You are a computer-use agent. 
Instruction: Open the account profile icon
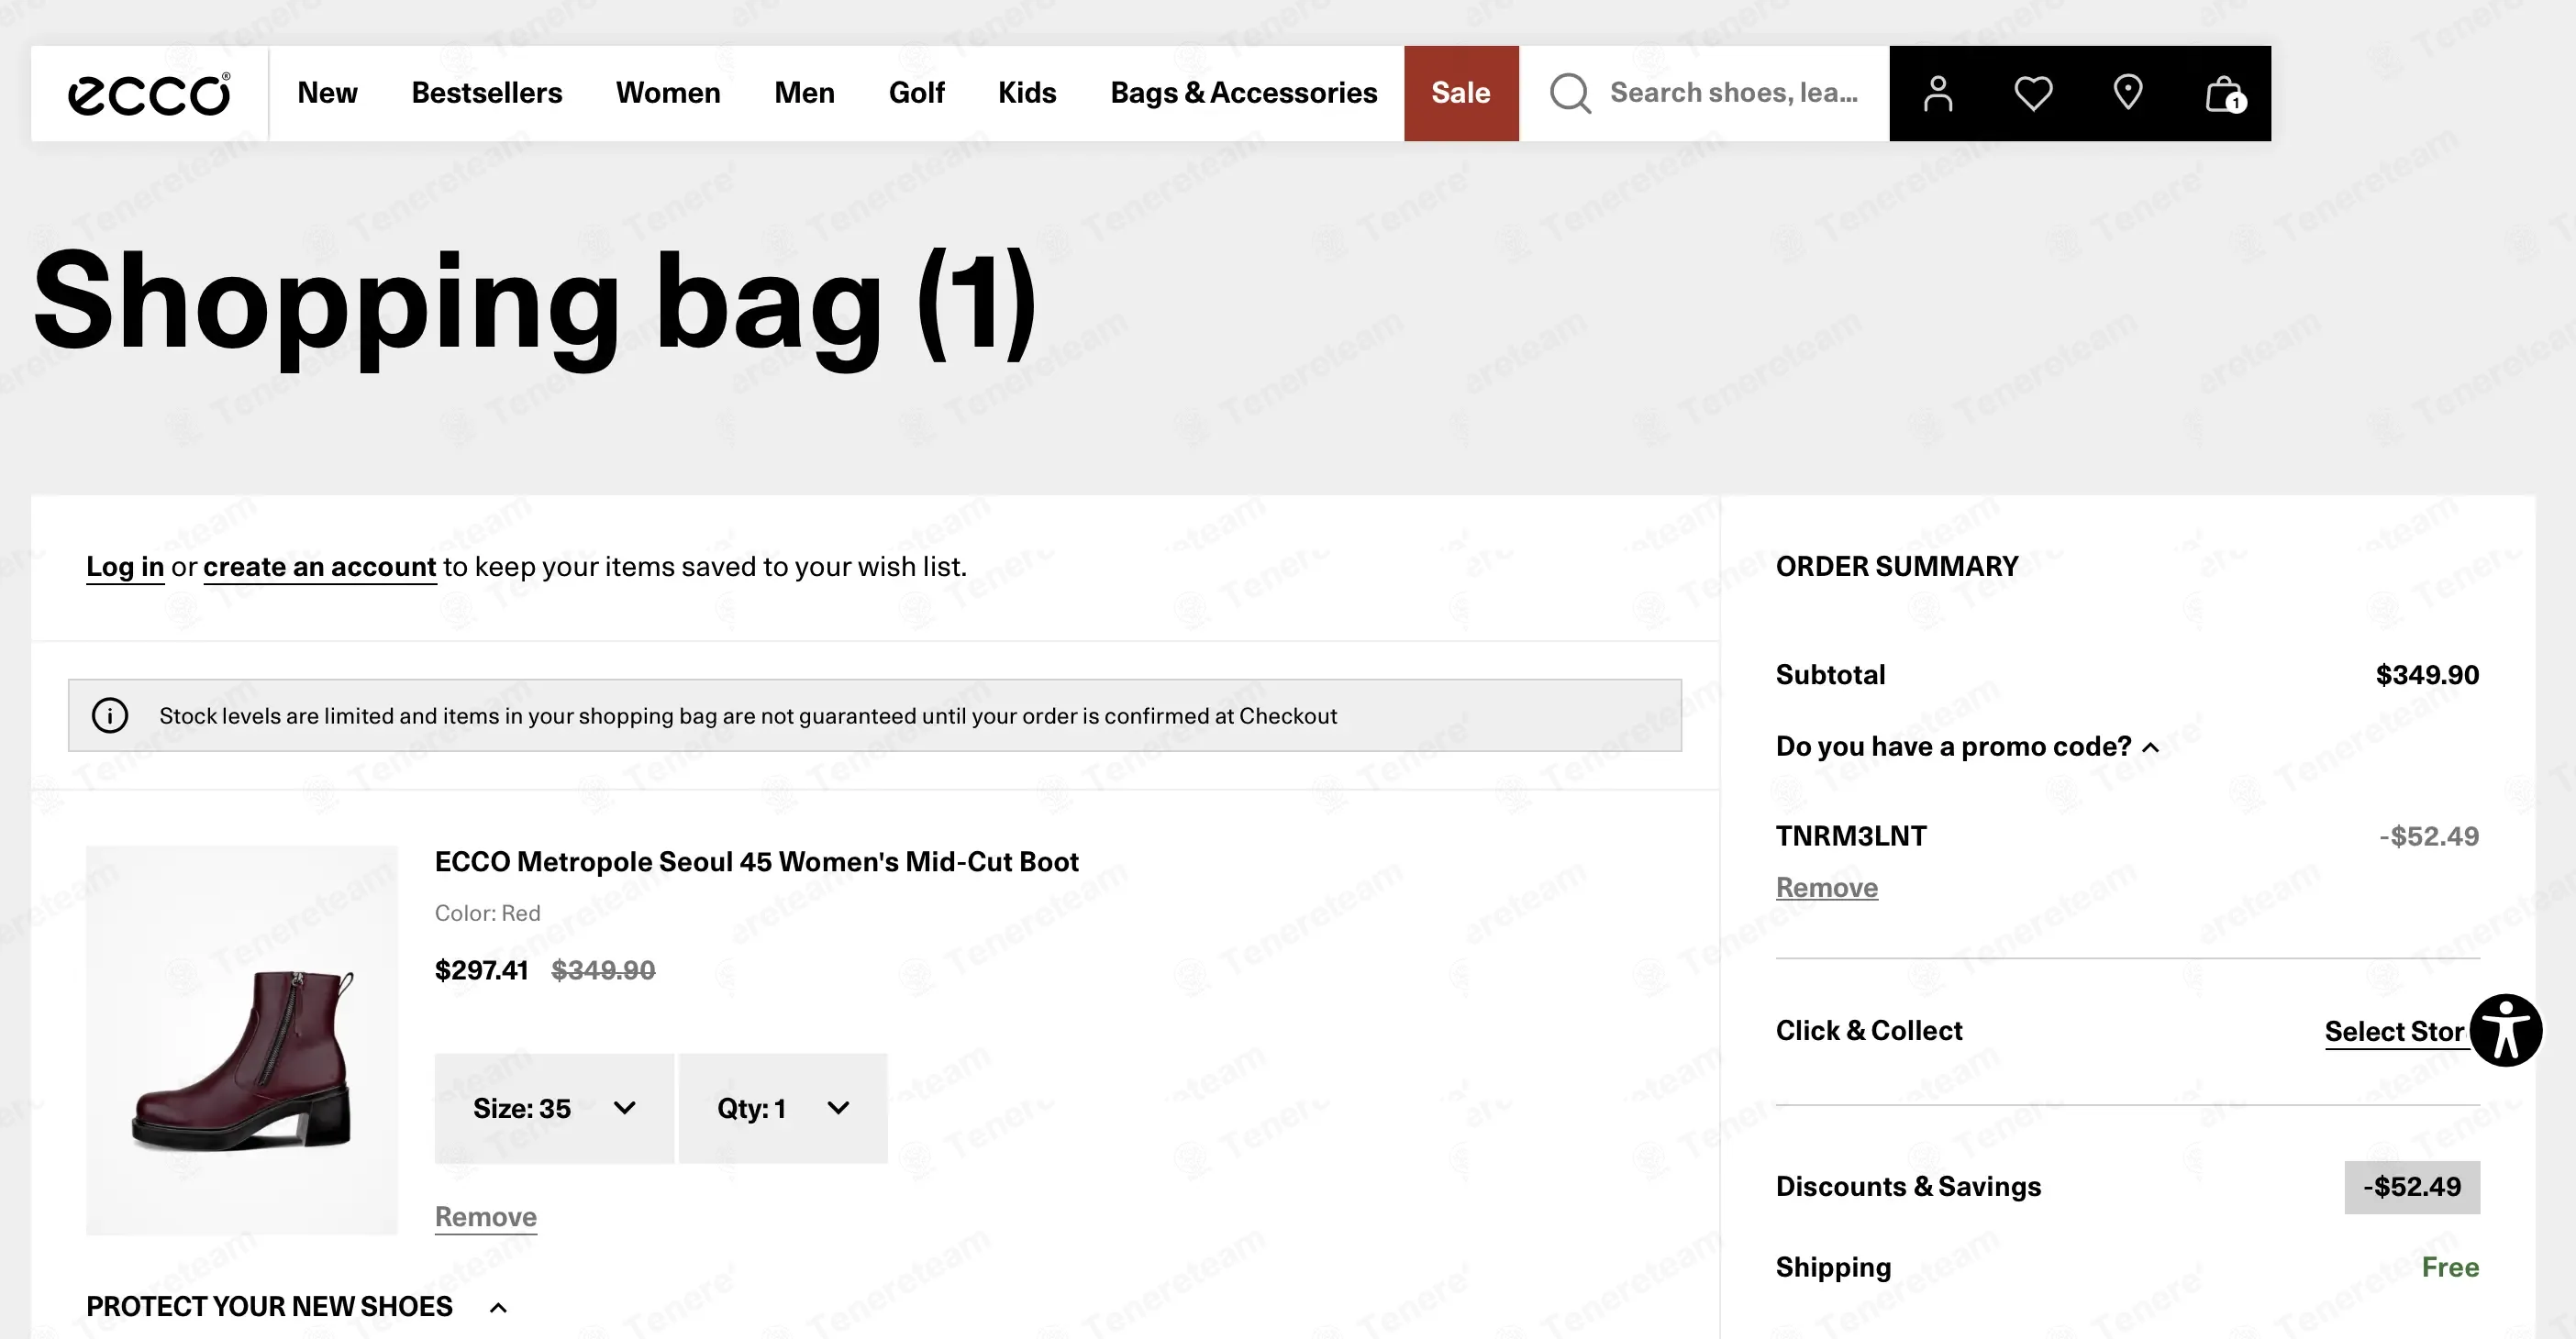(x=1937, y=93)
